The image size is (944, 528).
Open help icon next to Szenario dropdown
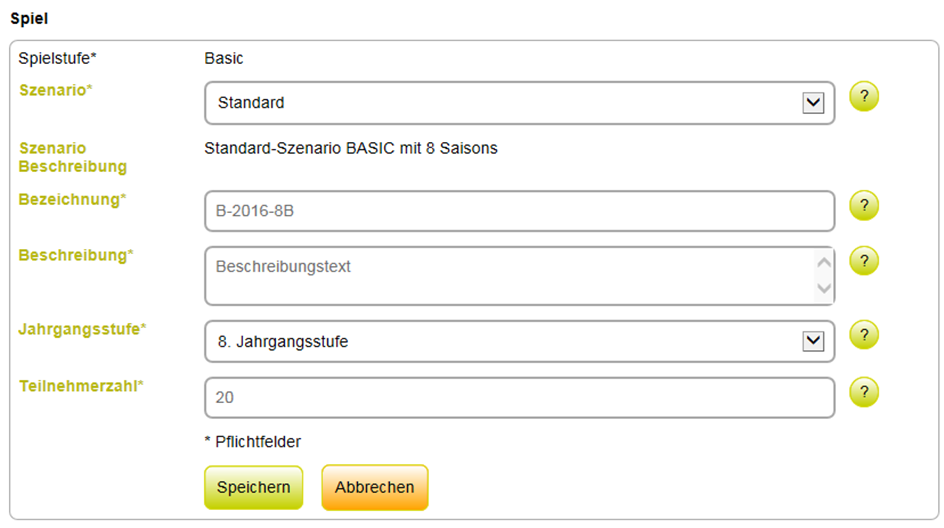864,96
